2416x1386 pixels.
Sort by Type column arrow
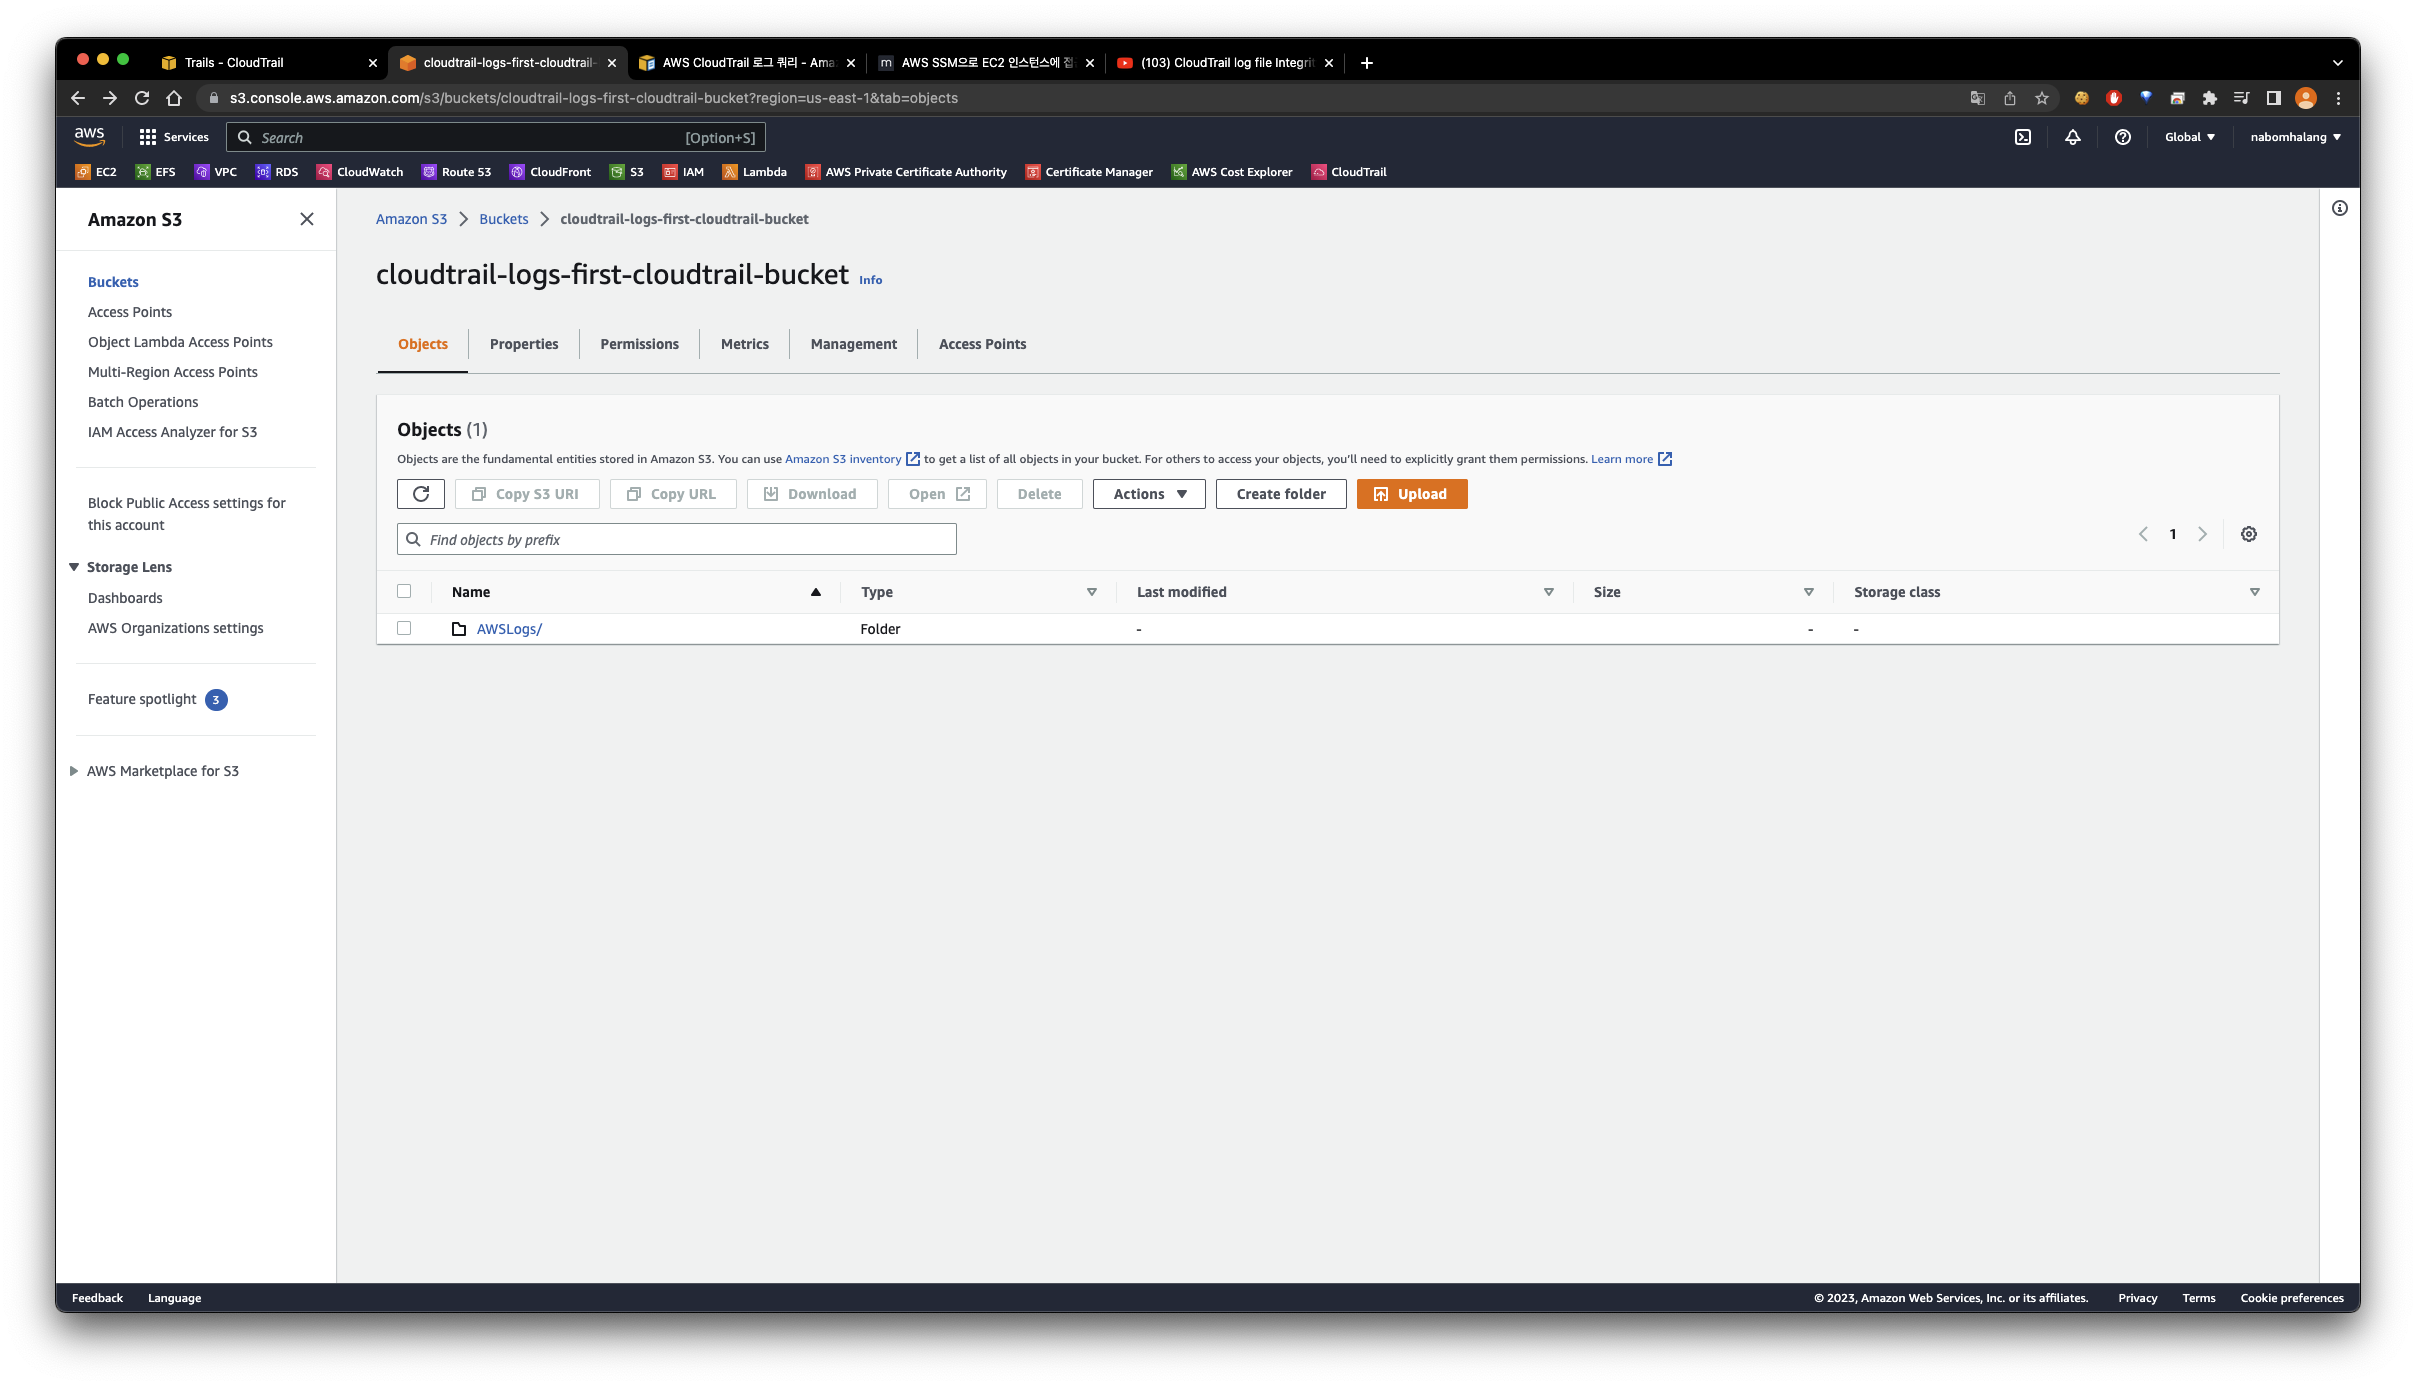coord(1092,592)
